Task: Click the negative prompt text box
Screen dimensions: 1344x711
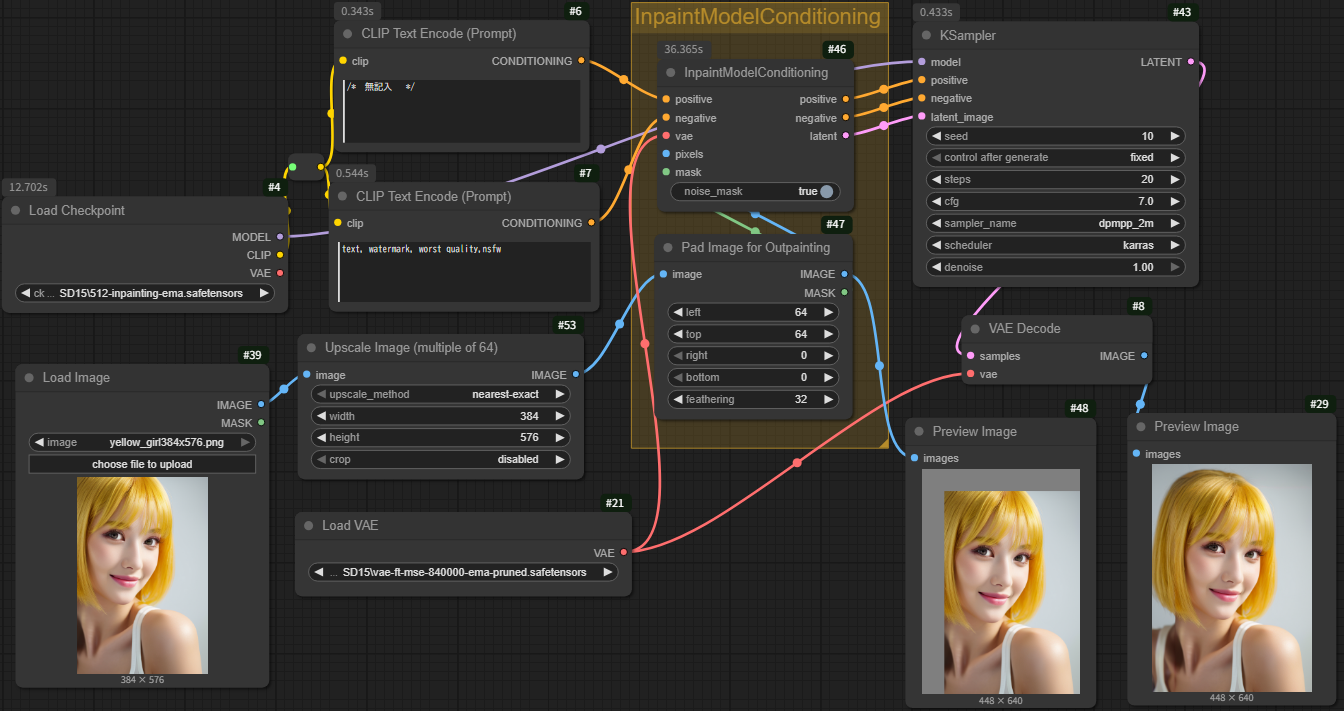Action: pyautogui.click(x=464, y=272)
